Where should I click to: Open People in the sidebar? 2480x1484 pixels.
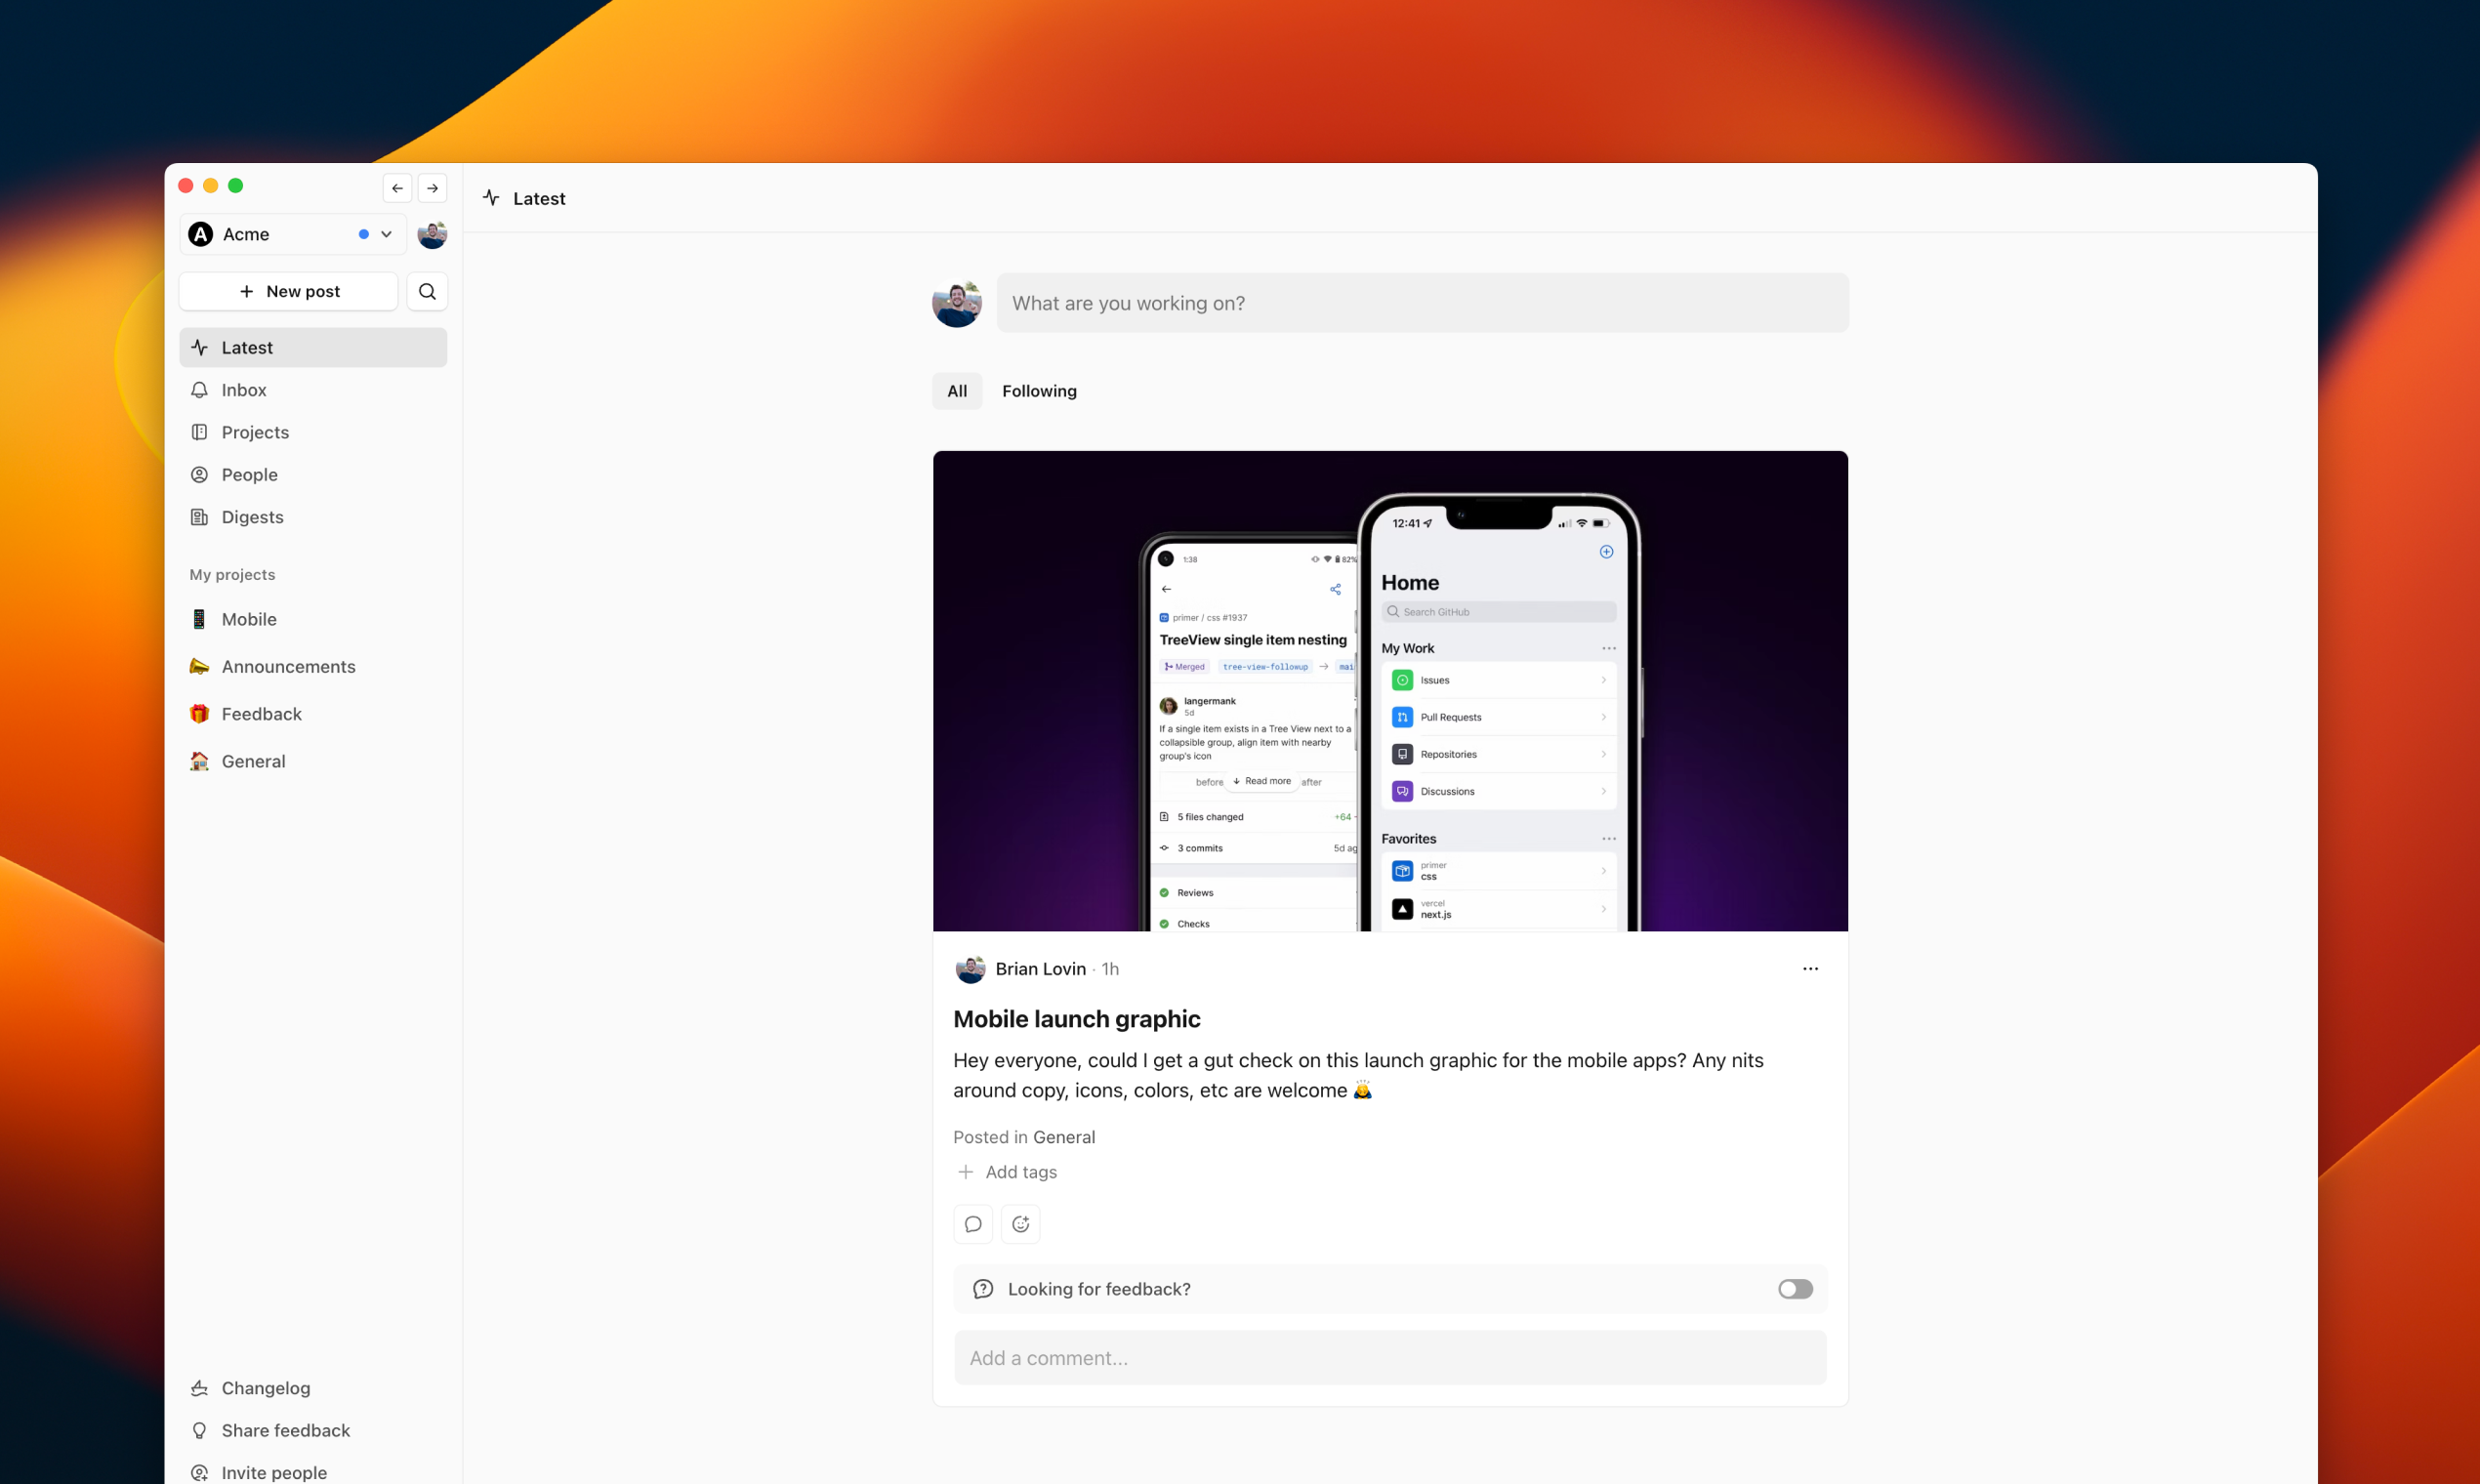click(313, 475)
